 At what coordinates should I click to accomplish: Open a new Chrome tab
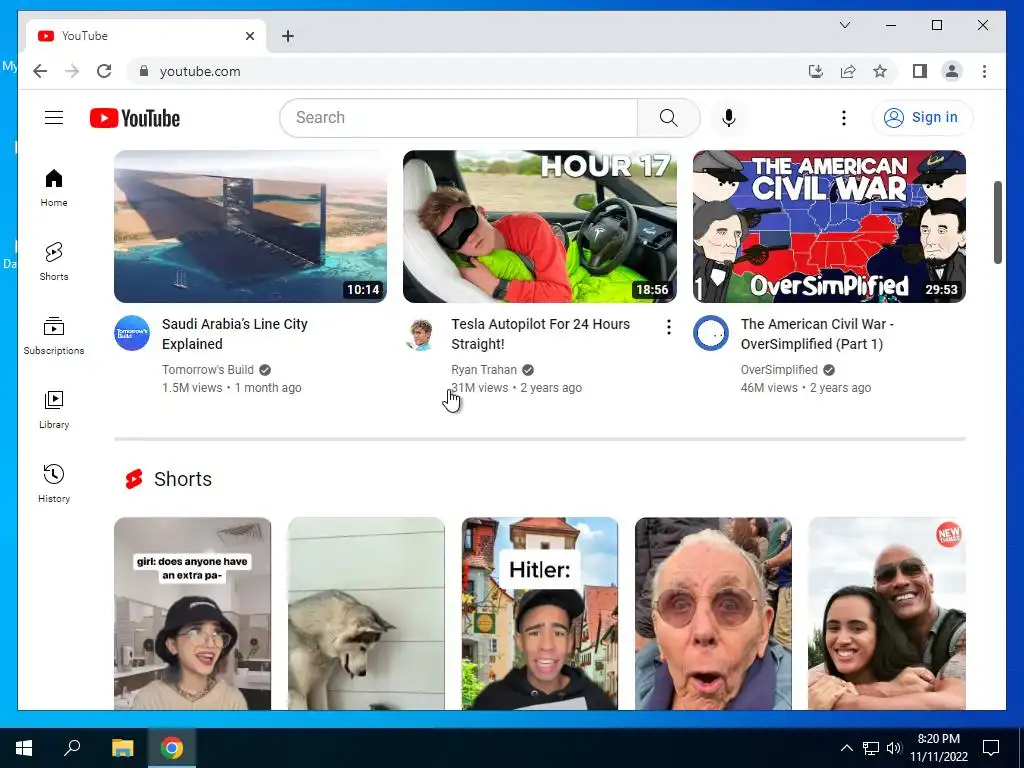[287, 36]
